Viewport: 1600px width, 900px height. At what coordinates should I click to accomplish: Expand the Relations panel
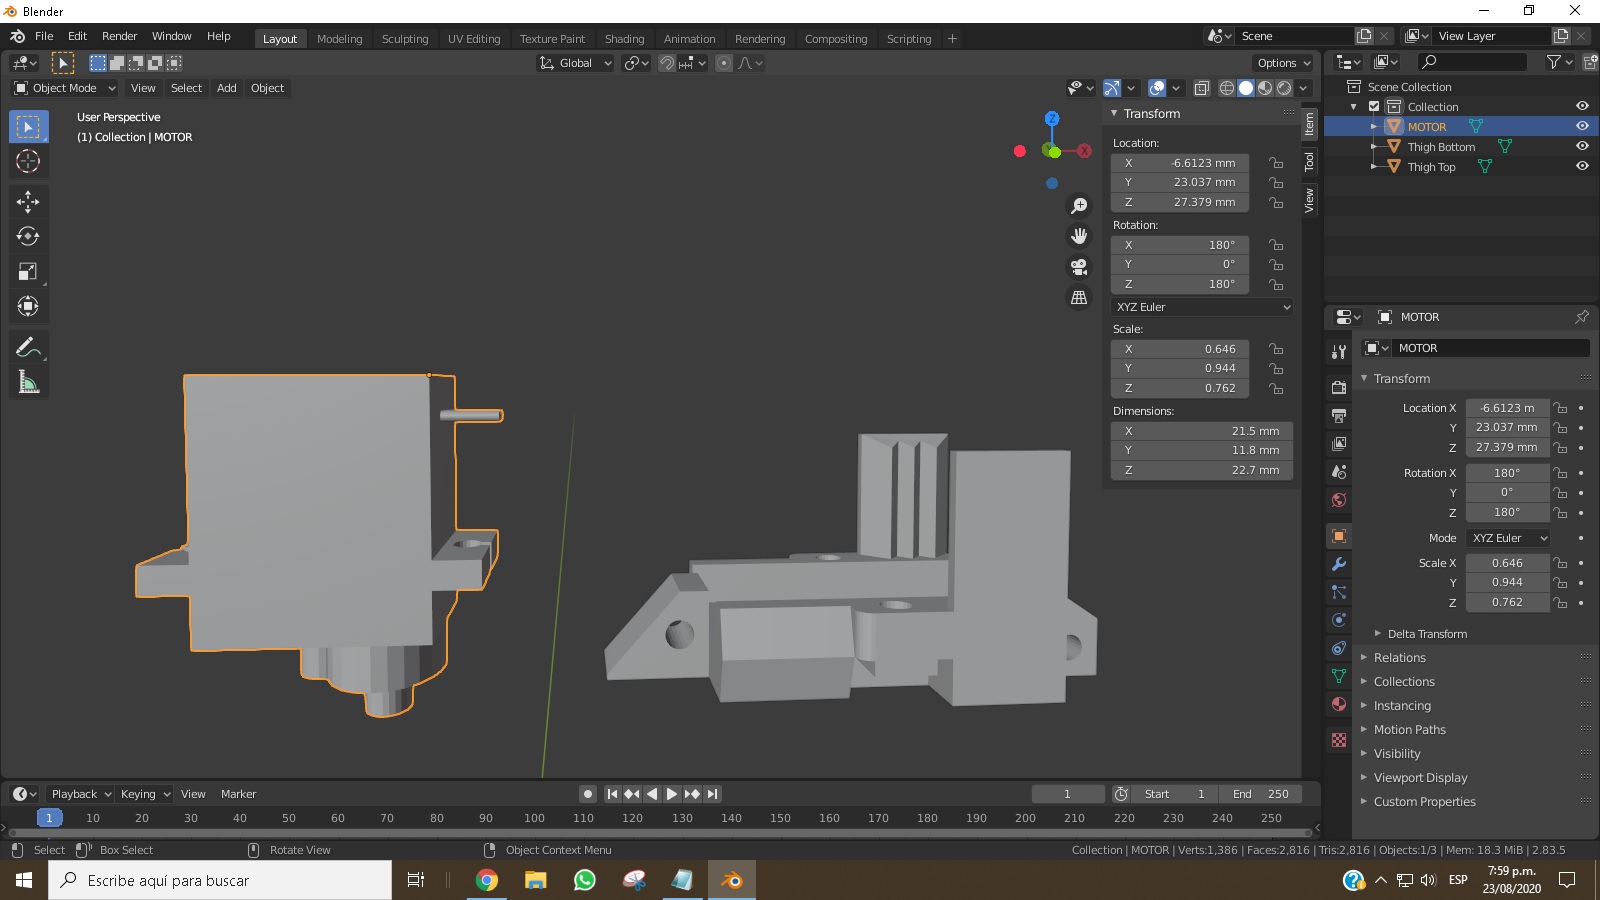point(1399,658)
